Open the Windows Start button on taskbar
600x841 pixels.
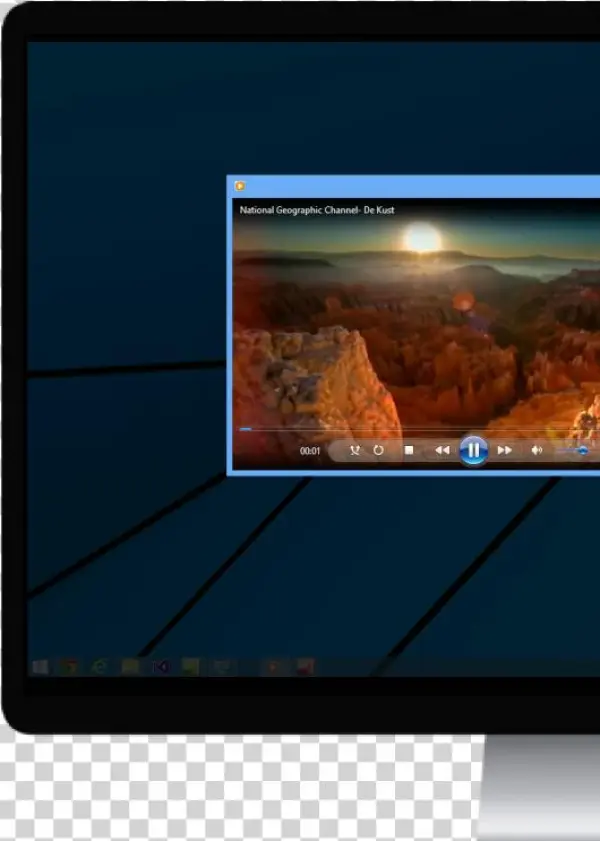pos(40,667)
